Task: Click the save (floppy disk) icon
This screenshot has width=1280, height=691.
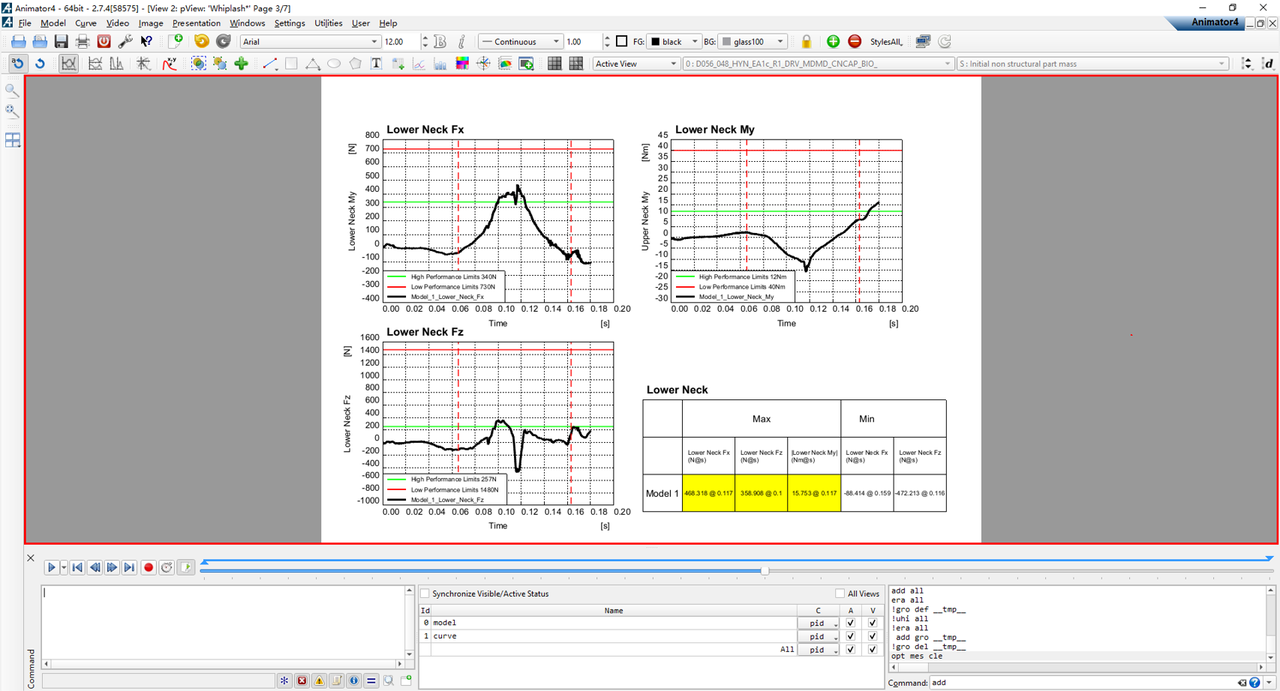Action: click(x=61, y=42)
